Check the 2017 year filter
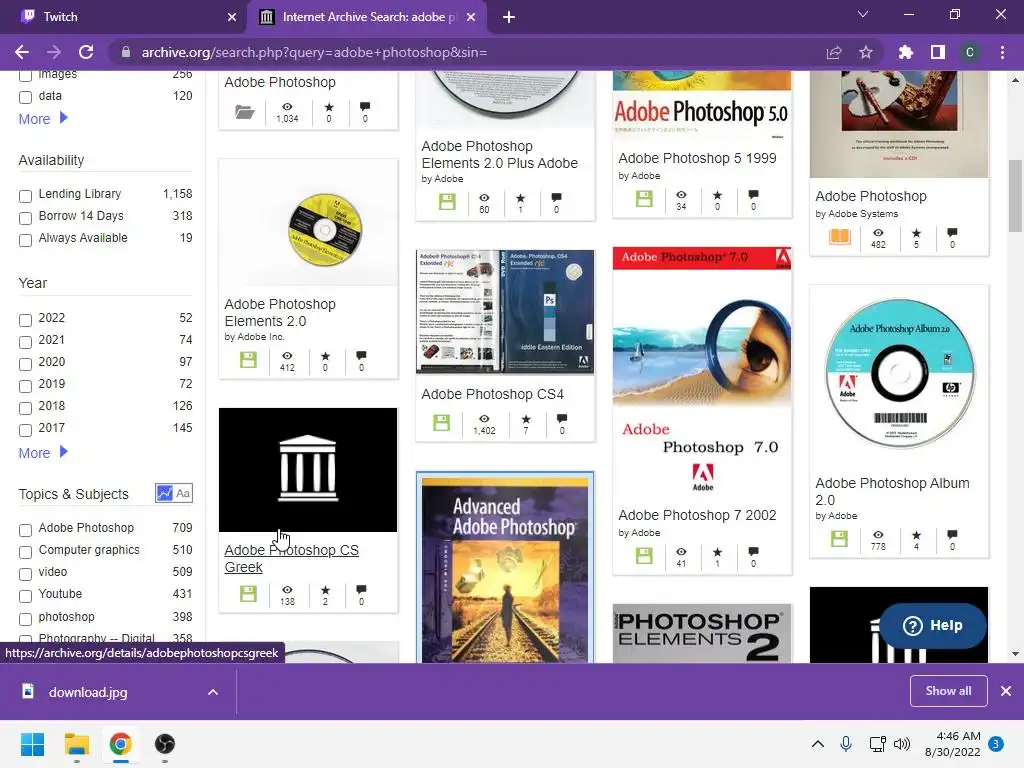 25,430
